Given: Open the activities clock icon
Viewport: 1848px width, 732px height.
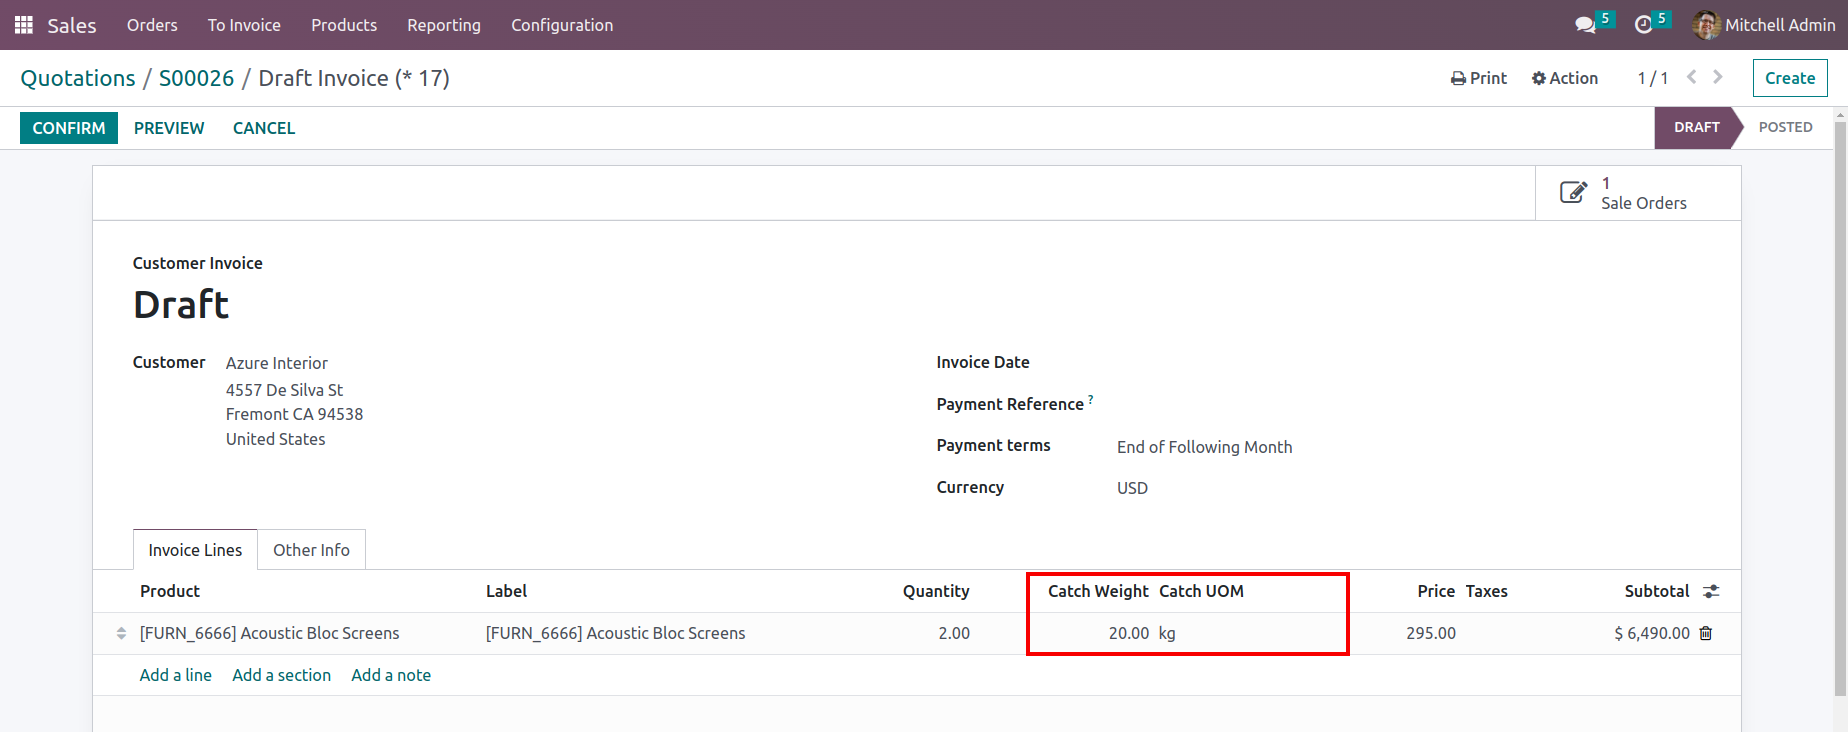Looking at the screenshot, I should tap(1643, 25).
